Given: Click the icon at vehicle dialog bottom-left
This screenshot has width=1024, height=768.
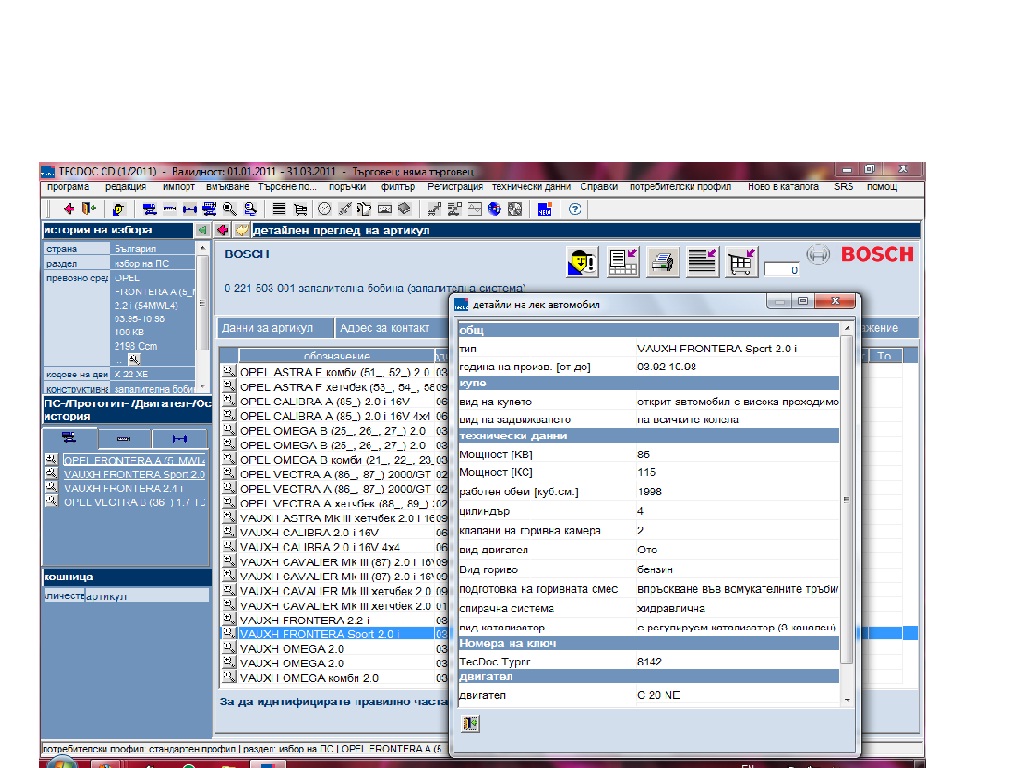Looking at the screenshot, I should pos(470,724).
